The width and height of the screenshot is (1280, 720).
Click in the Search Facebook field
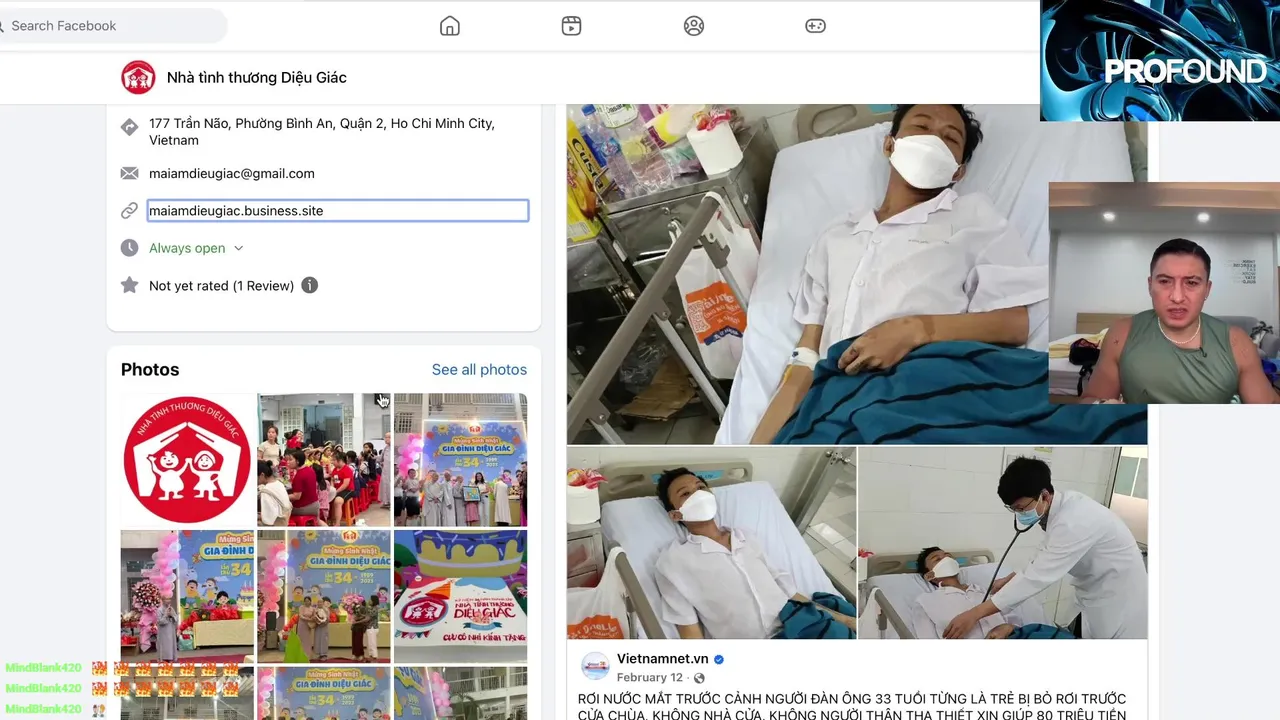tap(112, 26)
